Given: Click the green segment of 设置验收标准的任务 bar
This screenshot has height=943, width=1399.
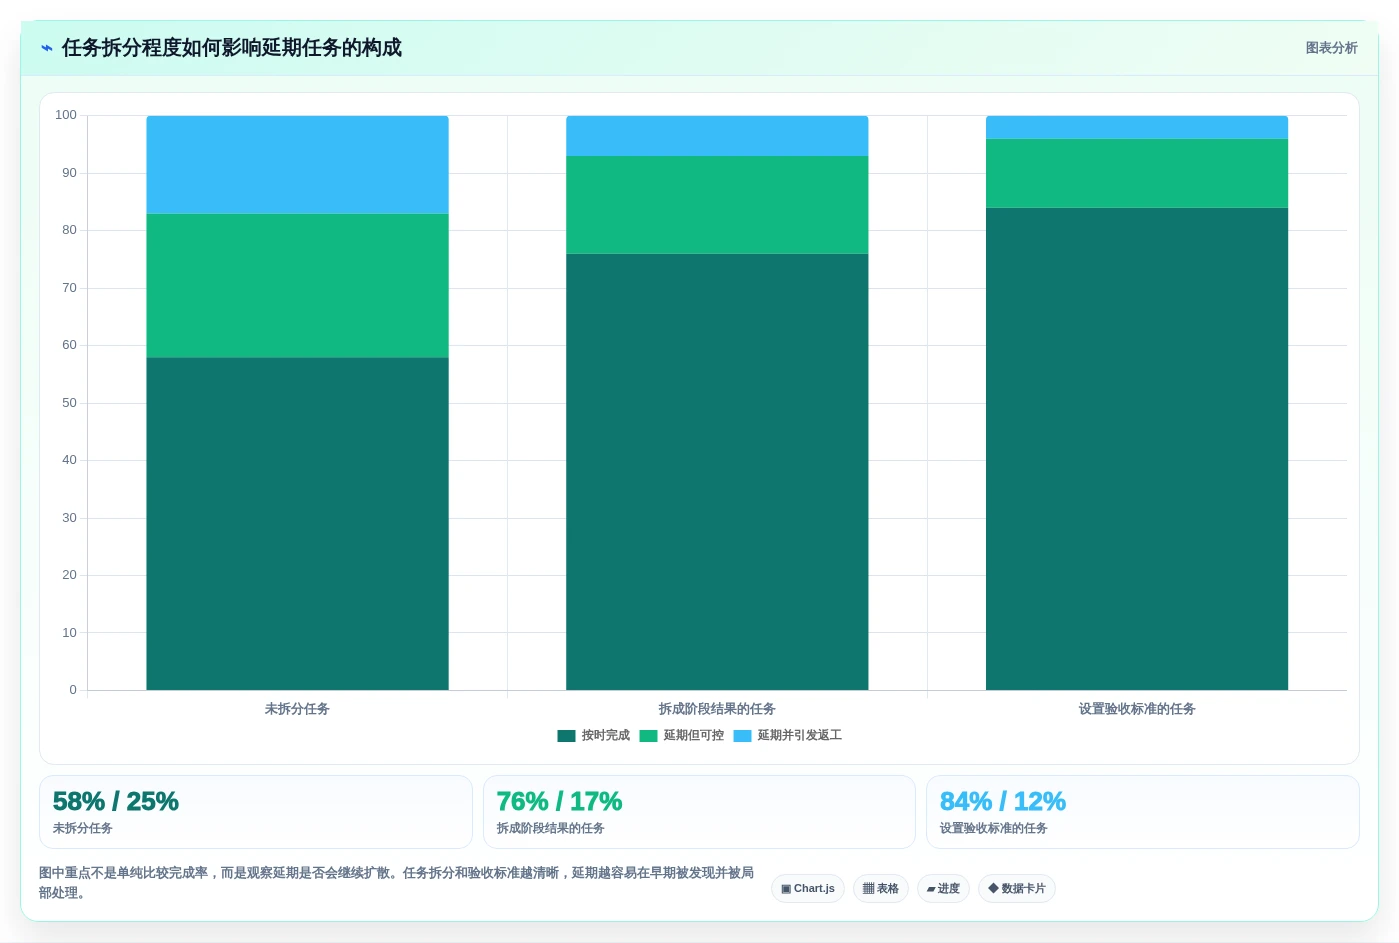Looking at the screenshot, I should tap(1137, 173).
